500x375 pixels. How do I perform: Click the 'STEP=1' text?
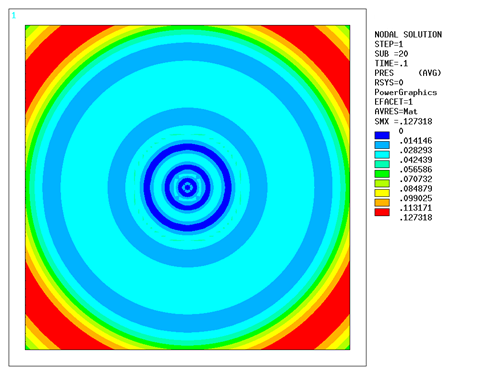pyautogui.click(x=389, y=44)
